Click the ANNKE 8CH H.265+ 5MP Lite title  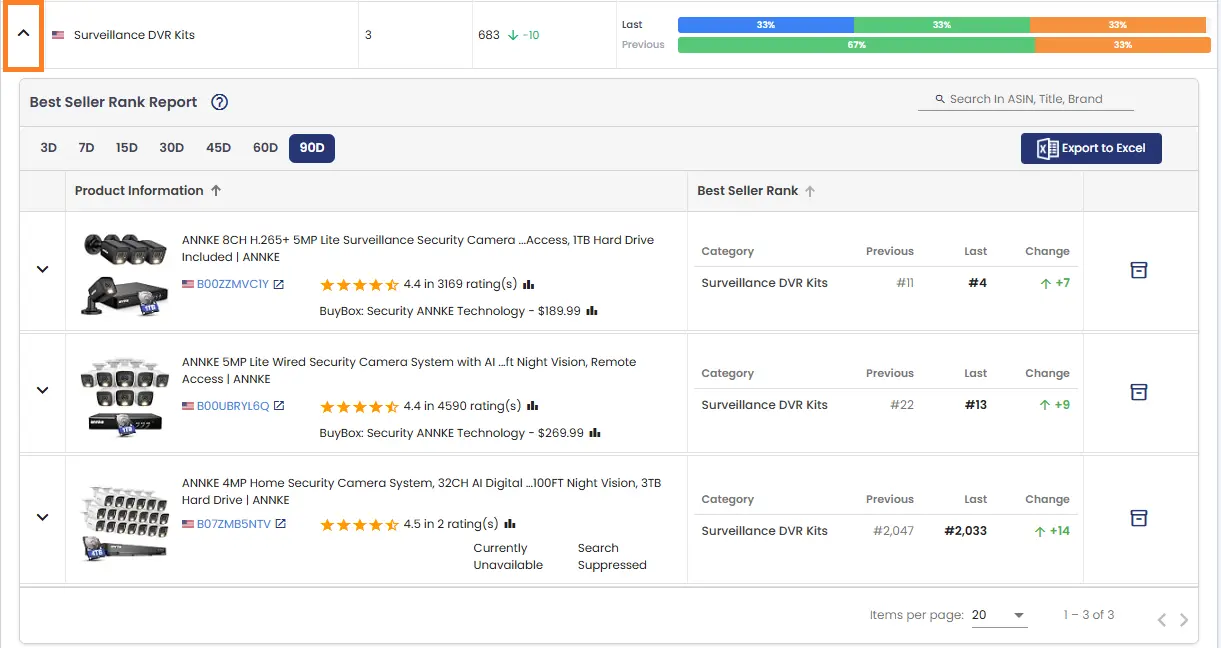click(x=418, y=248)
